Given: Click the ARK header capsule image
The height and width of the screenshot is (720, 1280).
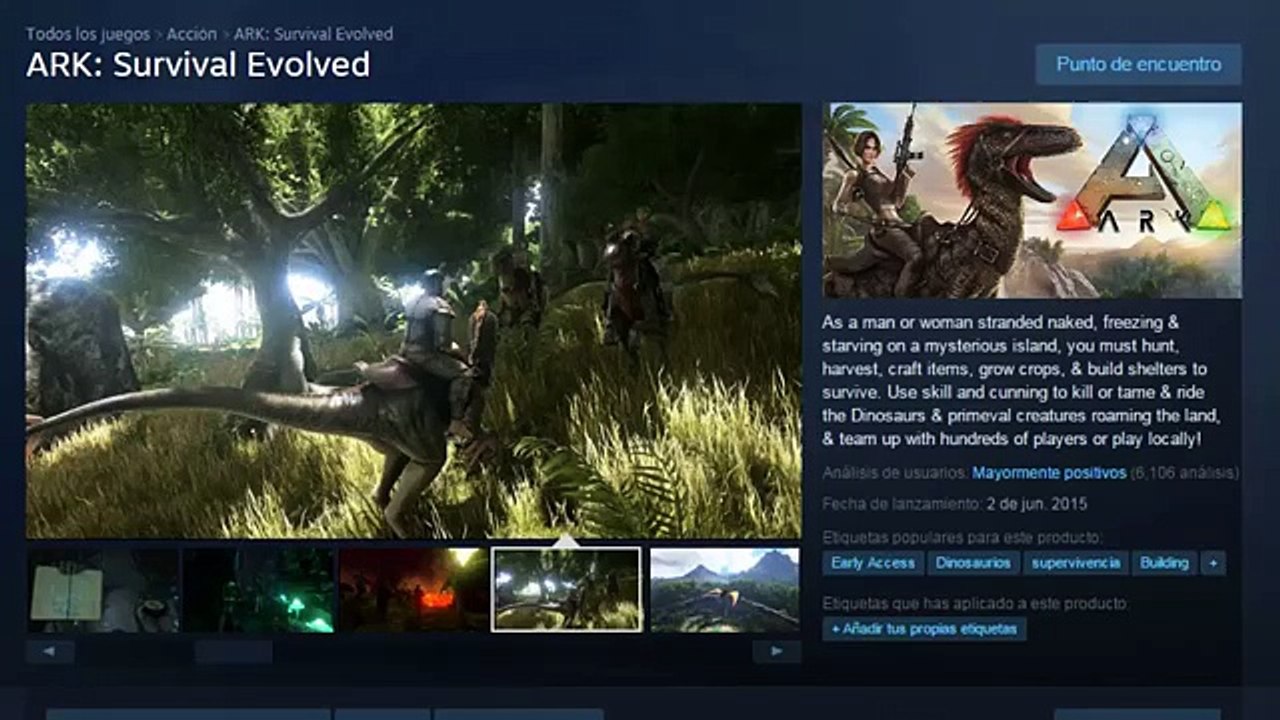Looking at the screenshot, I should (1032, 200).
